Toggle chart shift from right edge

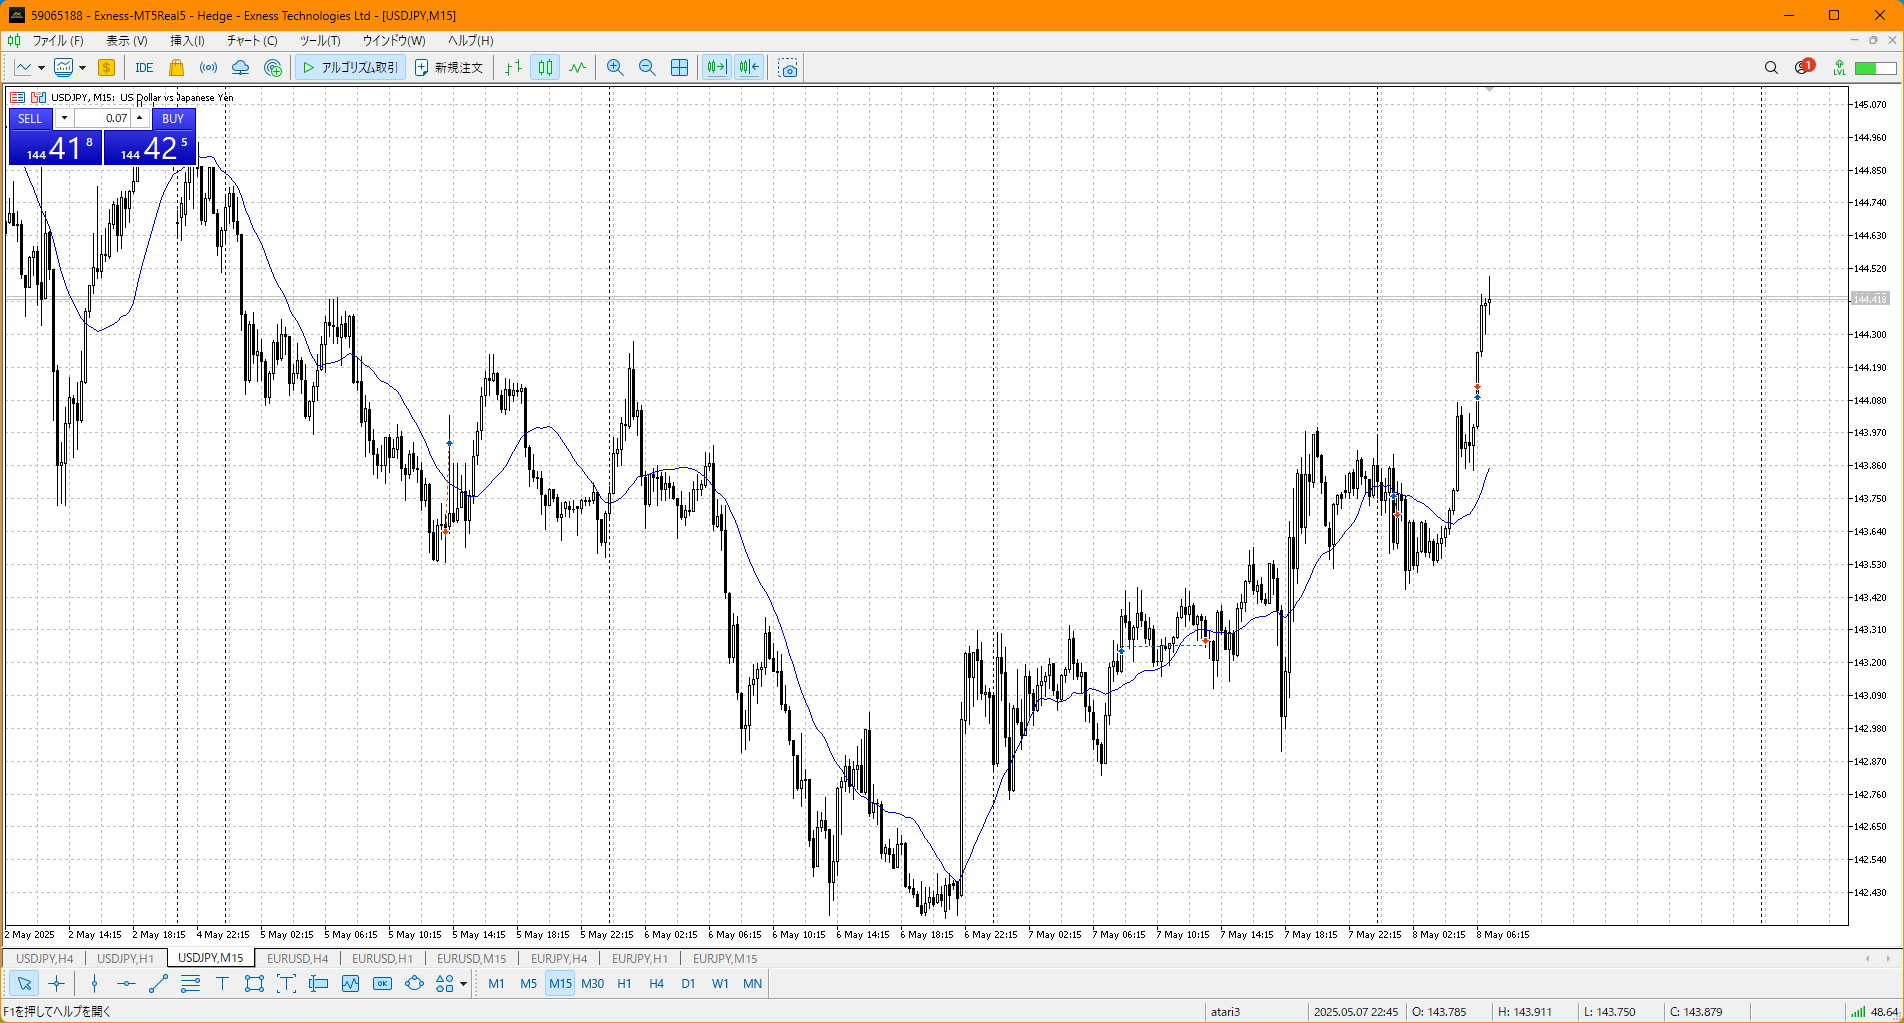tap(749, 68)
